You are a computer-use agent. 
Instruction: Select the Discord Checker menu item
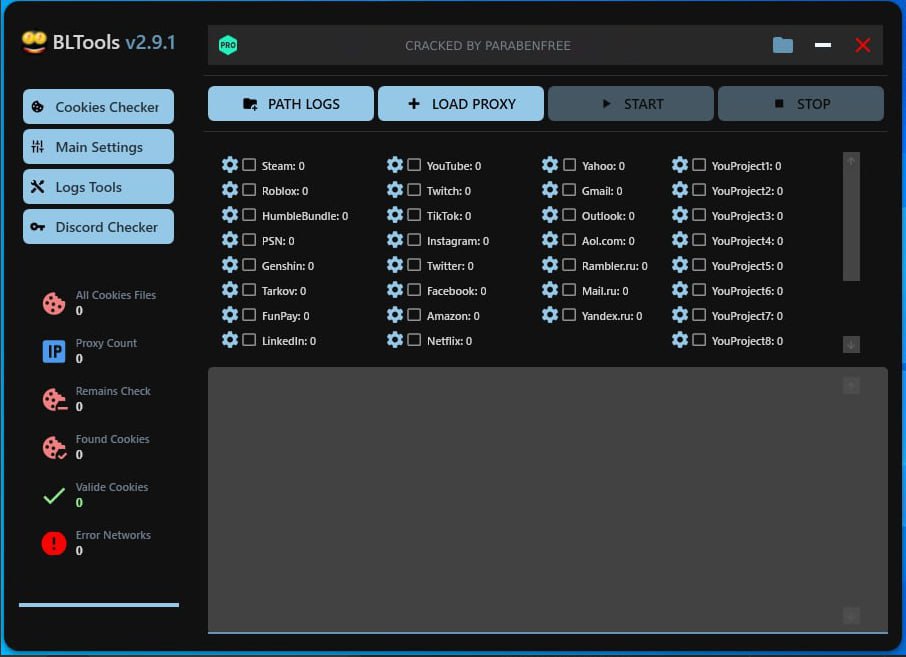pyautogui.click(x=98, y=227)
